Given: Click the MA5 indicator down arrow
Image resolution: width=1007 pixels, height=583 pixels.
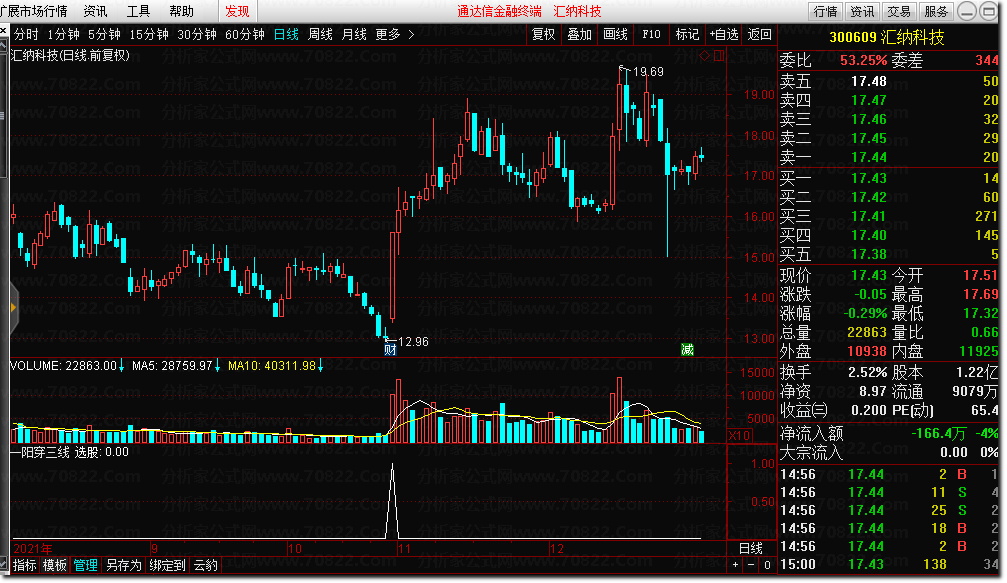Looking at the screenshot, I should click(x=218, y=366).
